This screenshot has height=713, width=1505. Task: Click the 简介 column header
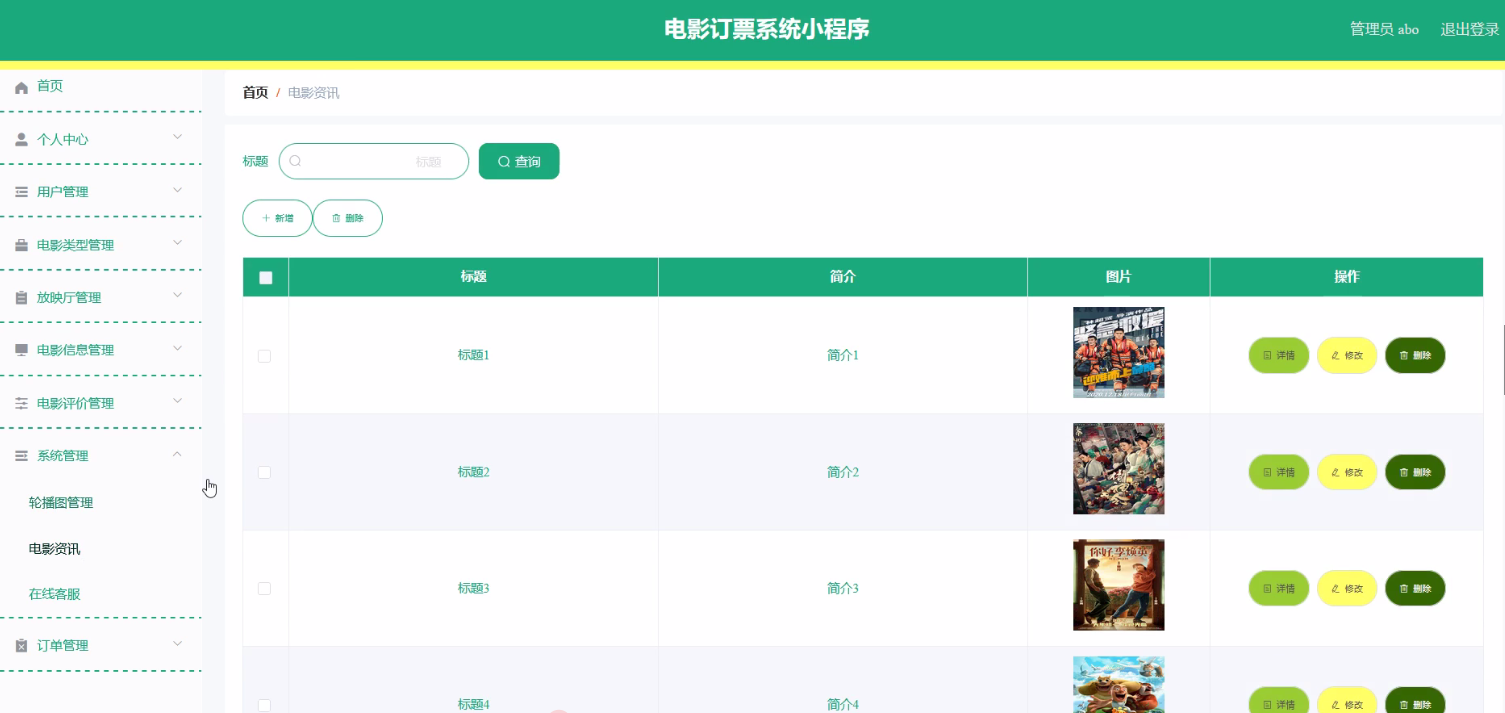[843, 277]
